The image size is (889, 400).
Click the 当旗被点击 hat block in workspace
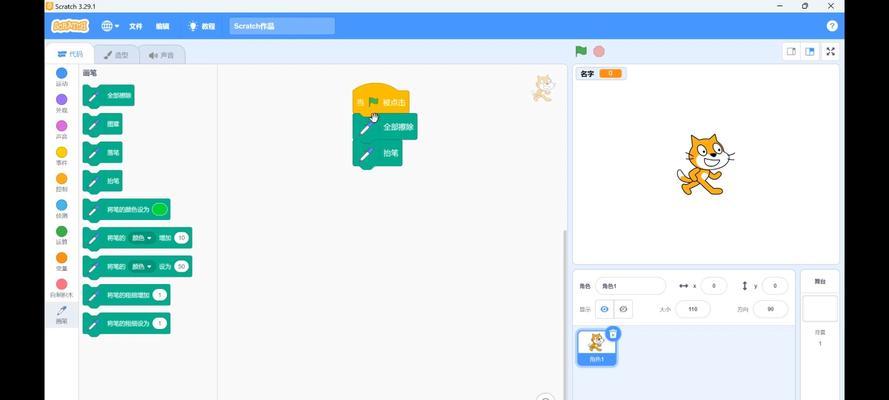pyautogui.click(x=381, y=99)
